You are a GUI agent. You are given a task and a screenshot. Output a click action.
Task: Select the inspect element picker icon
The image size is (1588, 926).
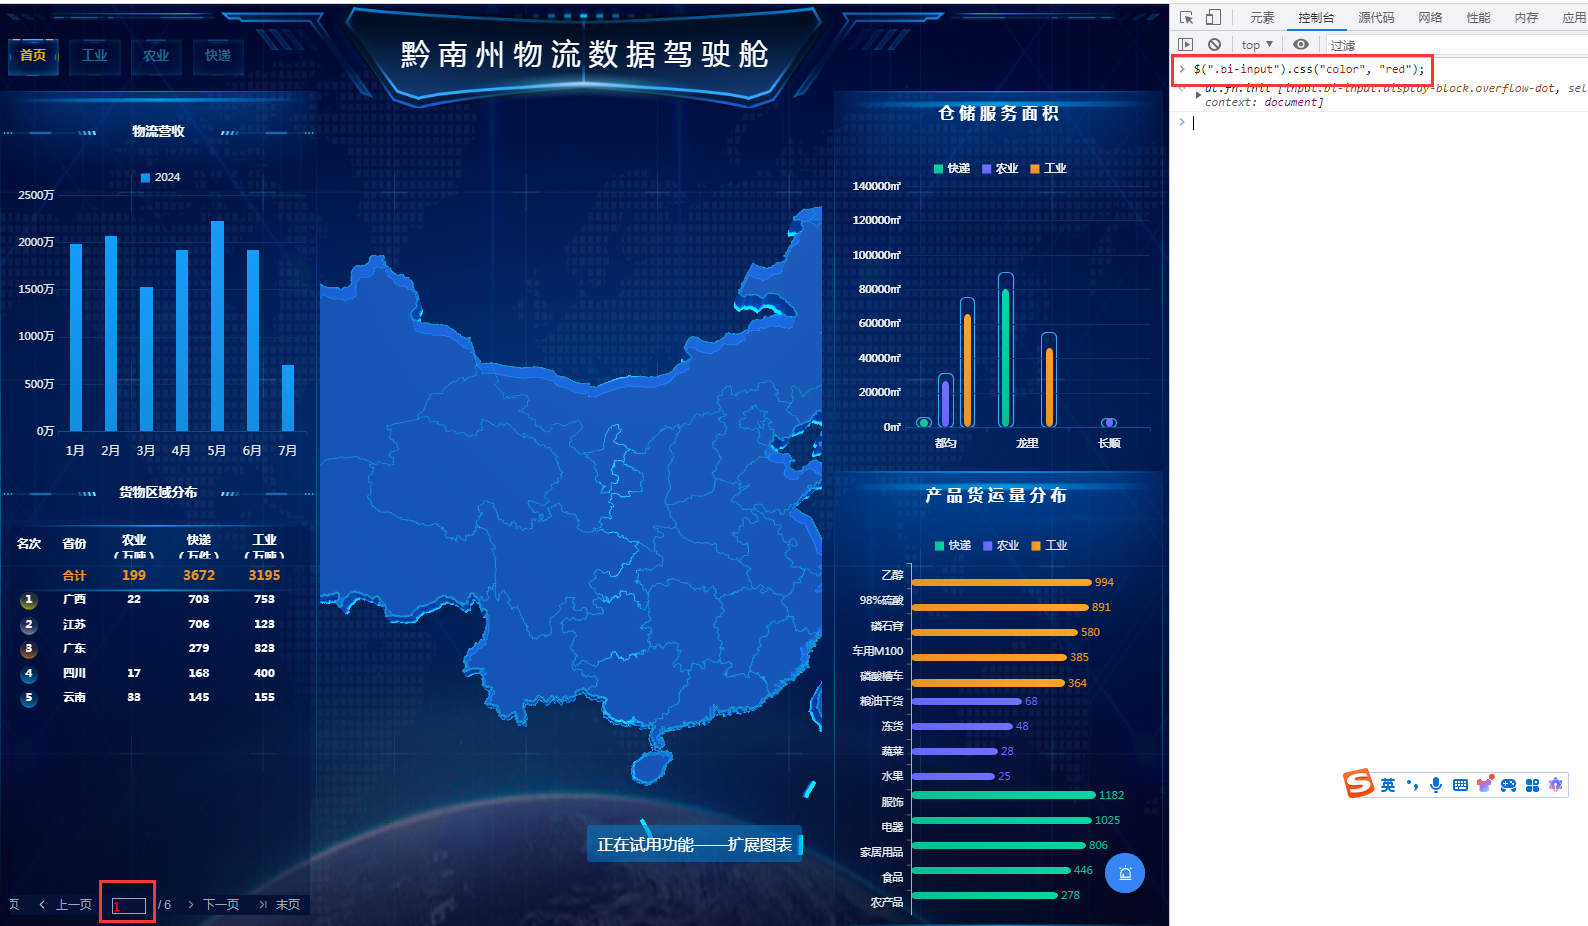pos(1187,17)
